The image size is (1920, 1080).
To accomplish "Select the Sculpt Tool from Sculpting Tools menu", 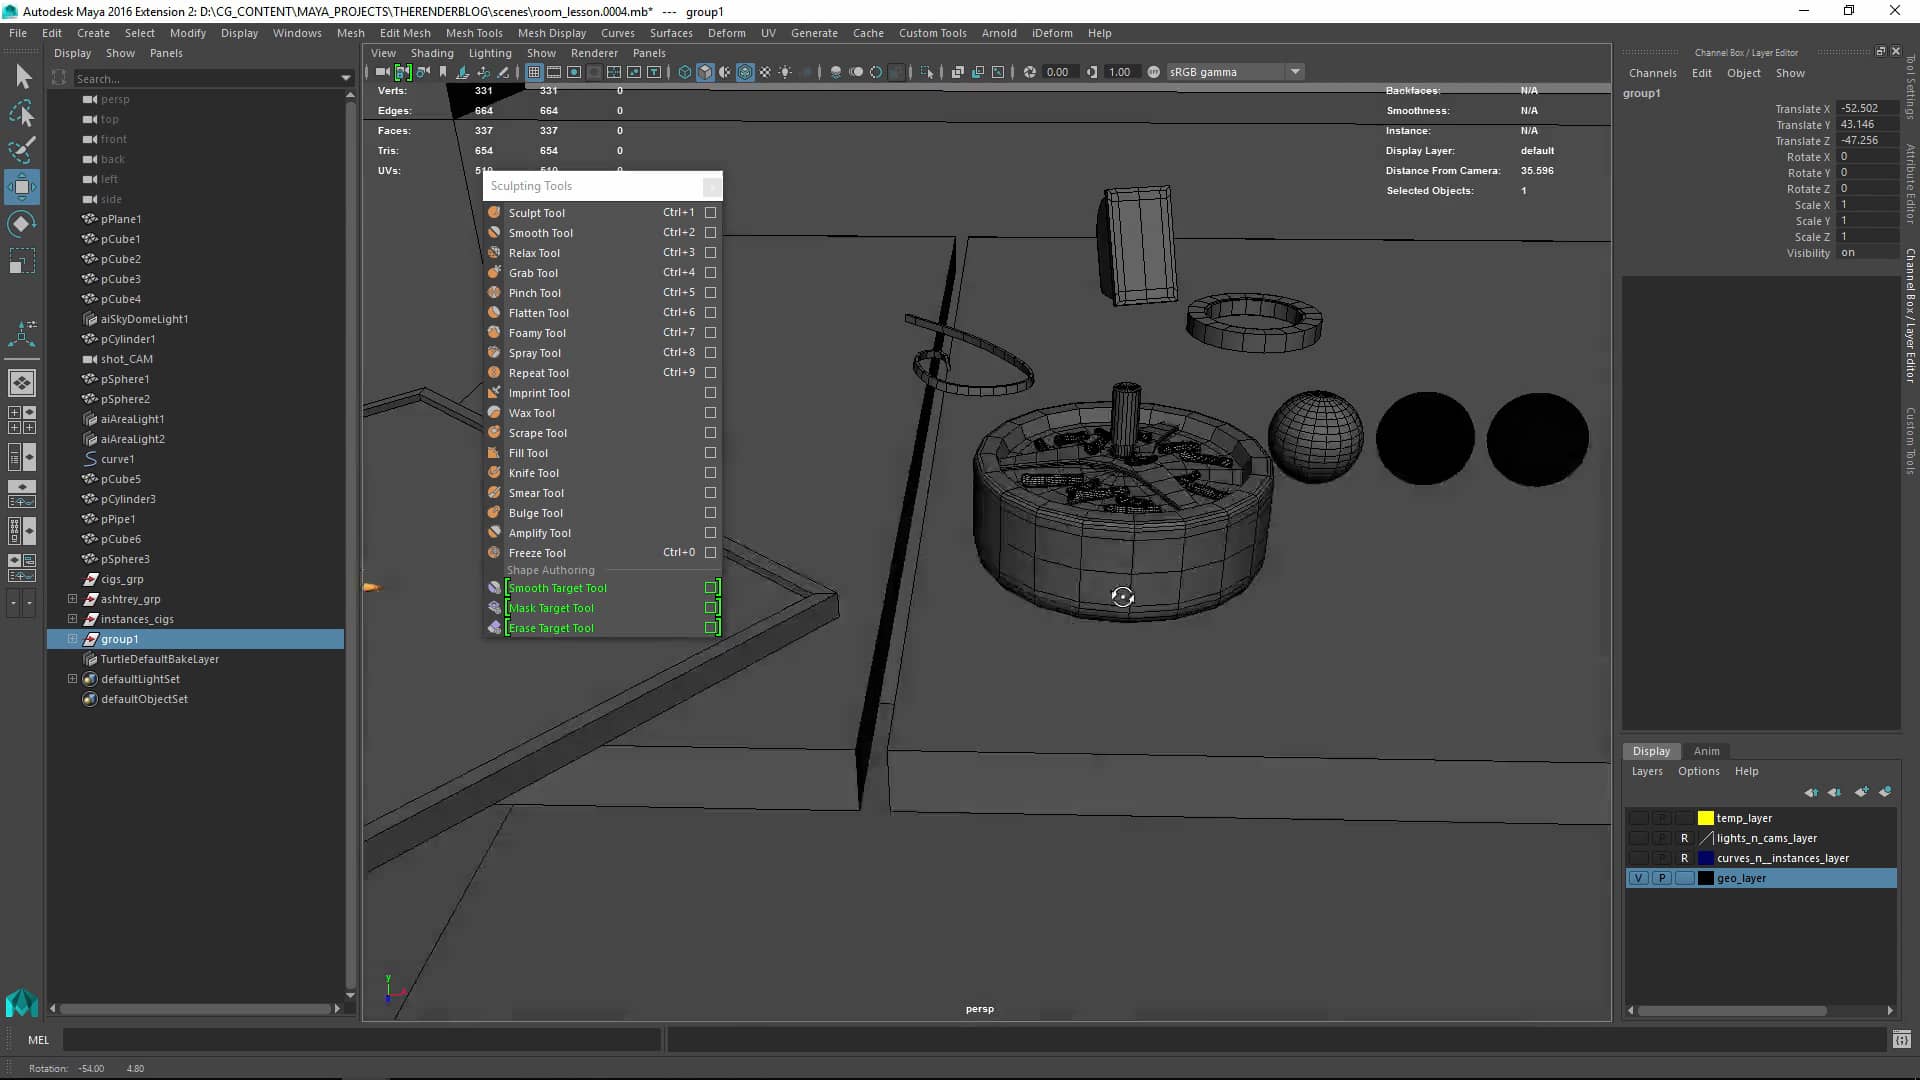I will click(x=537, y=212).
